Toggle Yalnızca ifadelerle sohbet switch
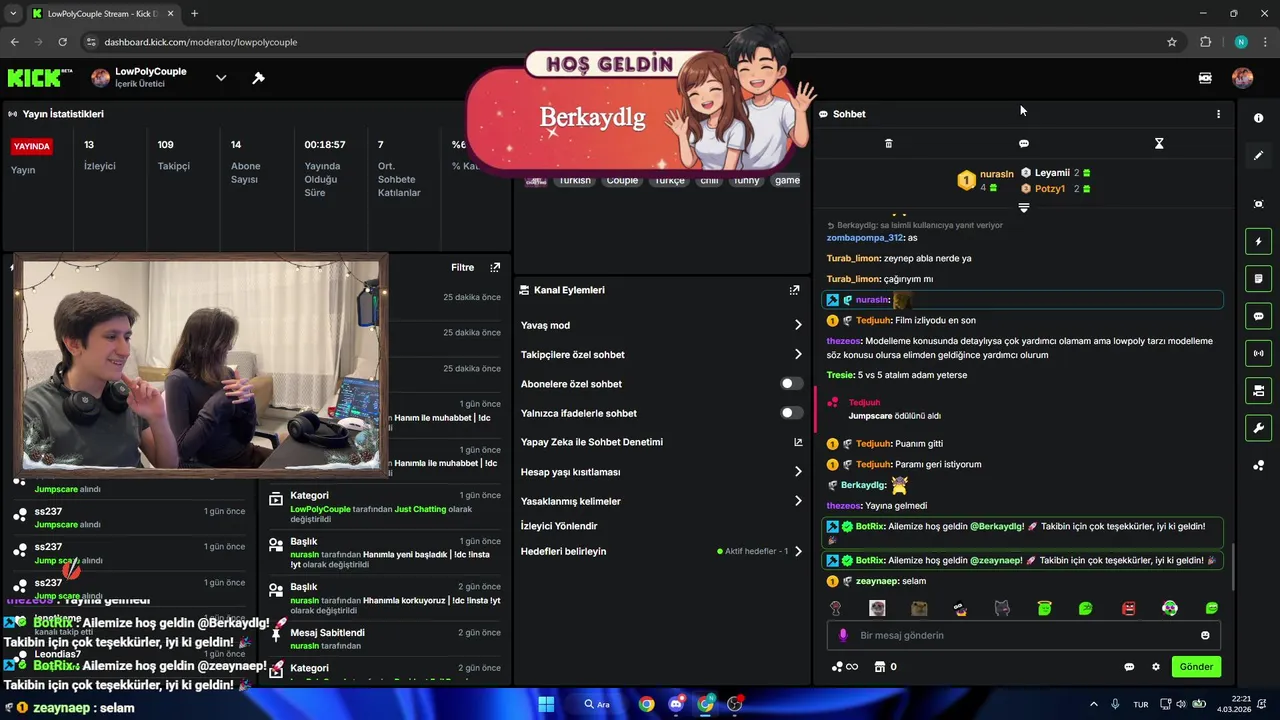 coord(791,413)
